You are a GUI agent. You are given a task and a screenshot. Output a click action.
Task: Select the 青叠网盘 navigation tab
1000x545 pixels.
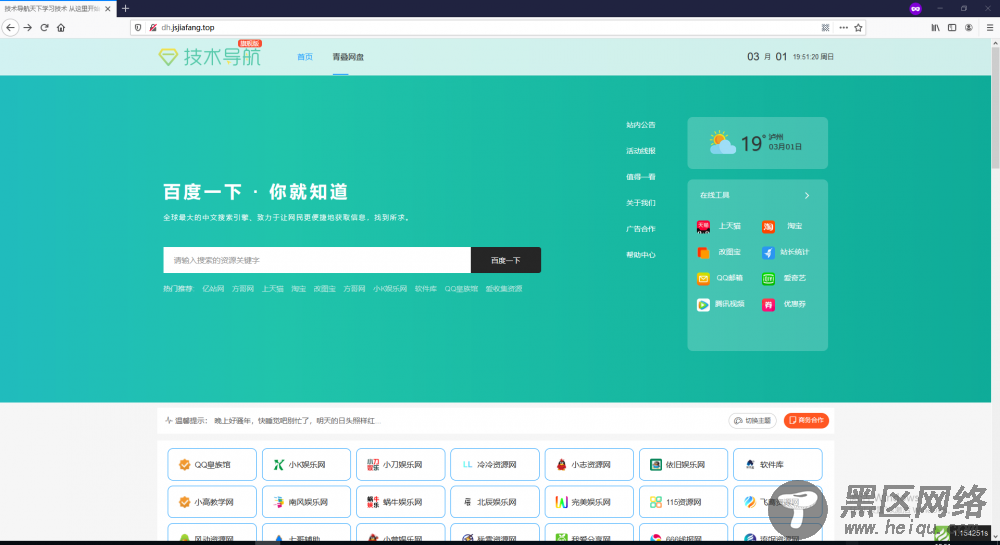pos(348,57)
